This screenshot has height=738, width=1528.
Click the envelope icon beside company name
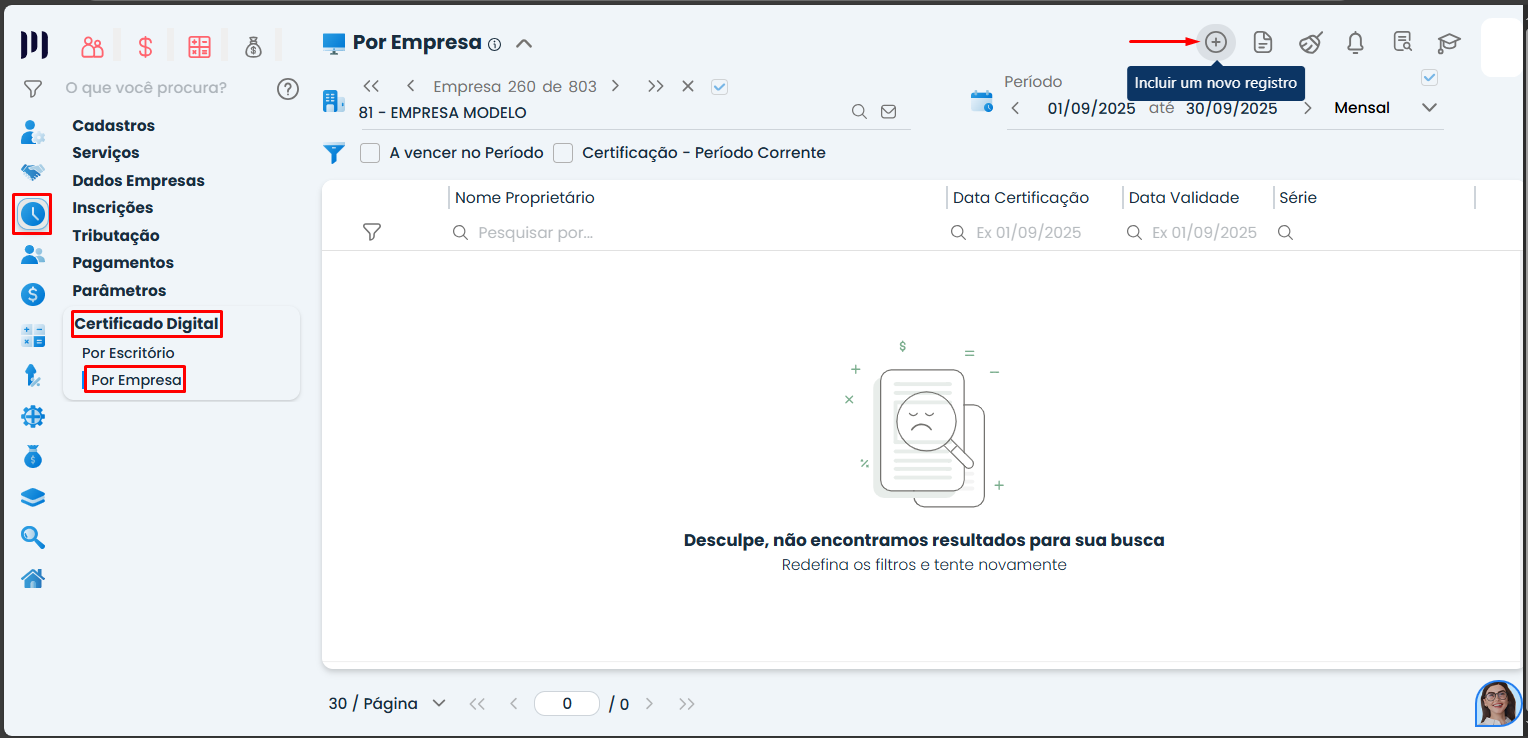tap(888, 112)
